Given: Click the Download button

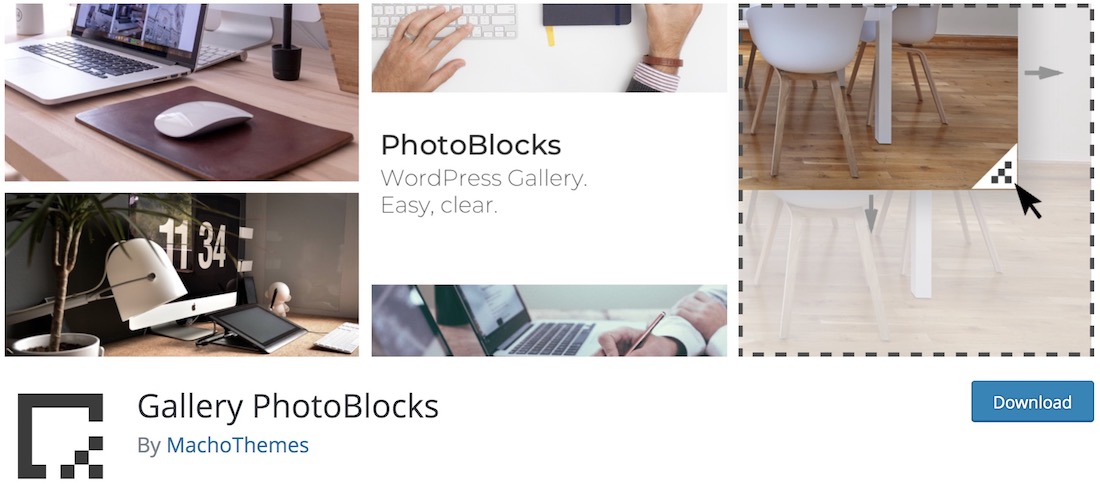Looking at the screenshot, I should (x=1032, y=401).
